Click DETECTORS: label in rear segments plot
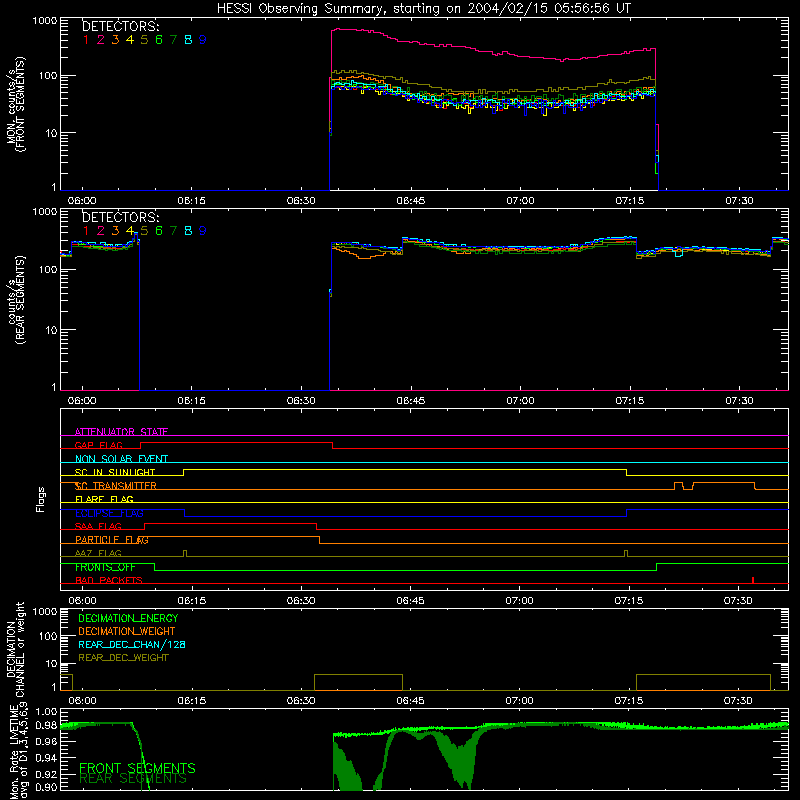 pos(120,217)
